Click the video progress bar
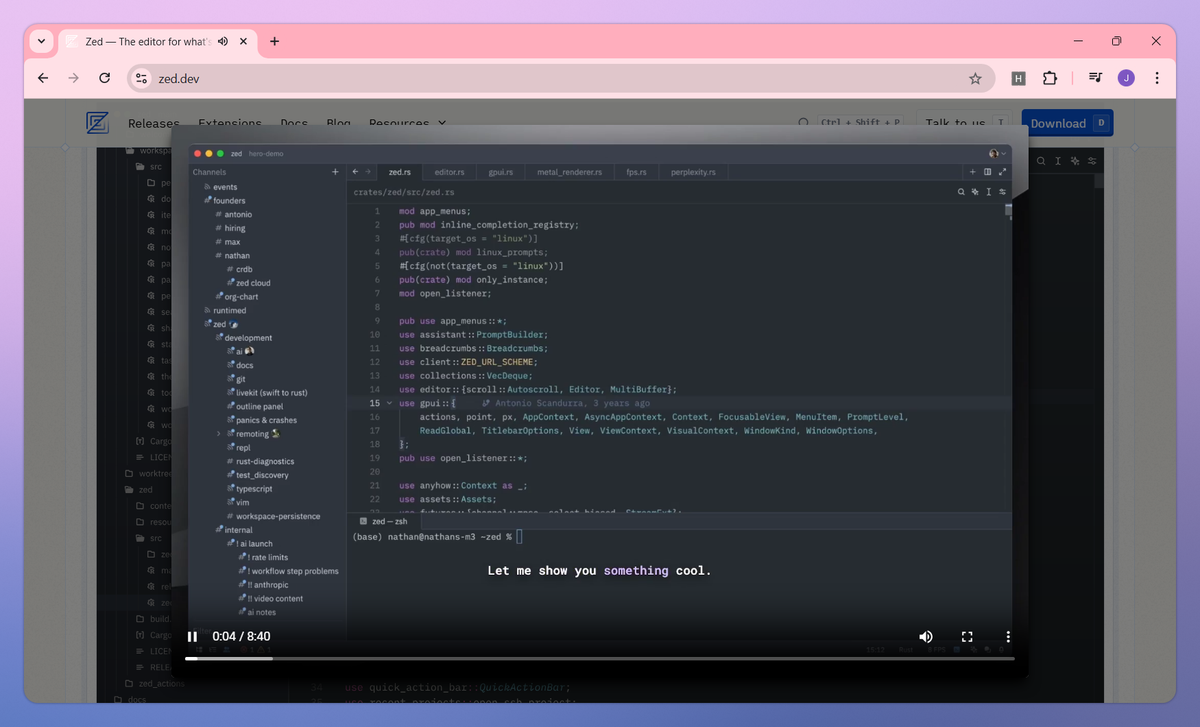1200x727 pixels. click(x=600, y=658)
